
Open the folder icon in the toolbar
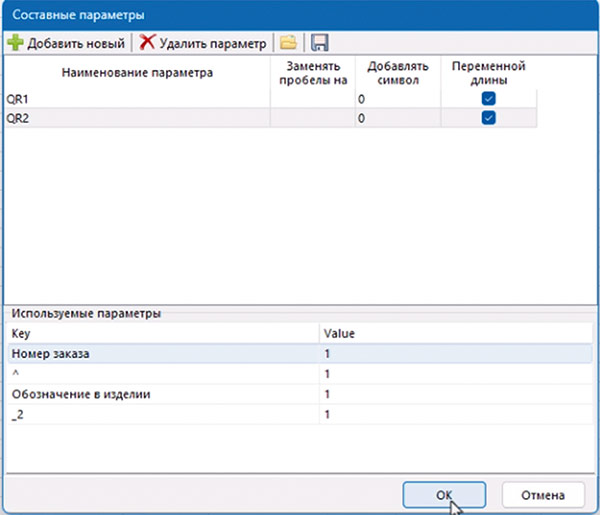tap(288, 43)
